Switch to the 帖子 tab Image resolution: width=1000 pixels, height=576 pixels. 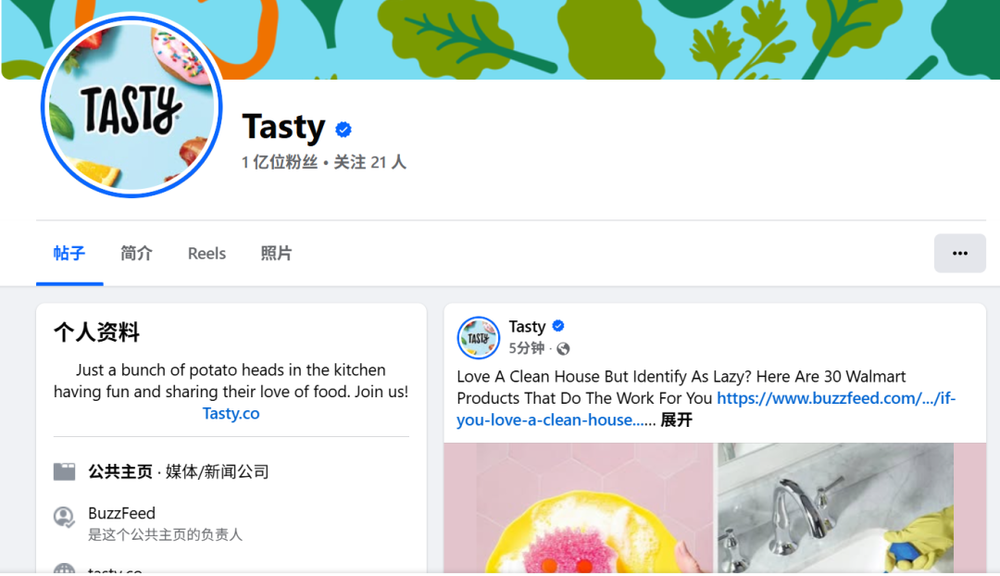[x=70, y=253]
